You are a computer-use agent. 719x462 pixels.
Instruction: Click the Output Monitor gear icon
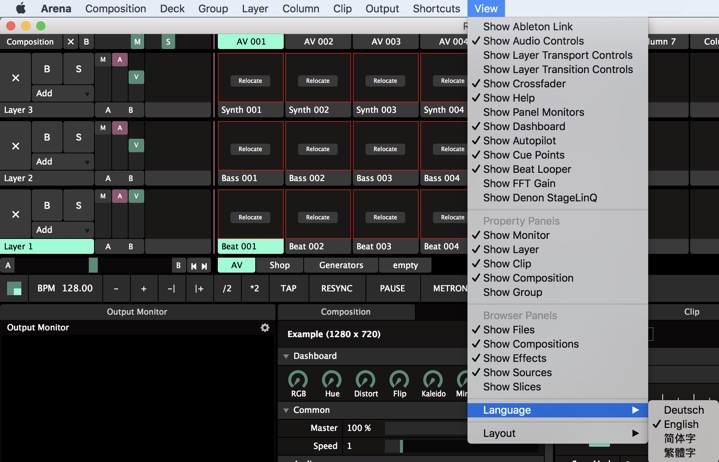point(265,328)
